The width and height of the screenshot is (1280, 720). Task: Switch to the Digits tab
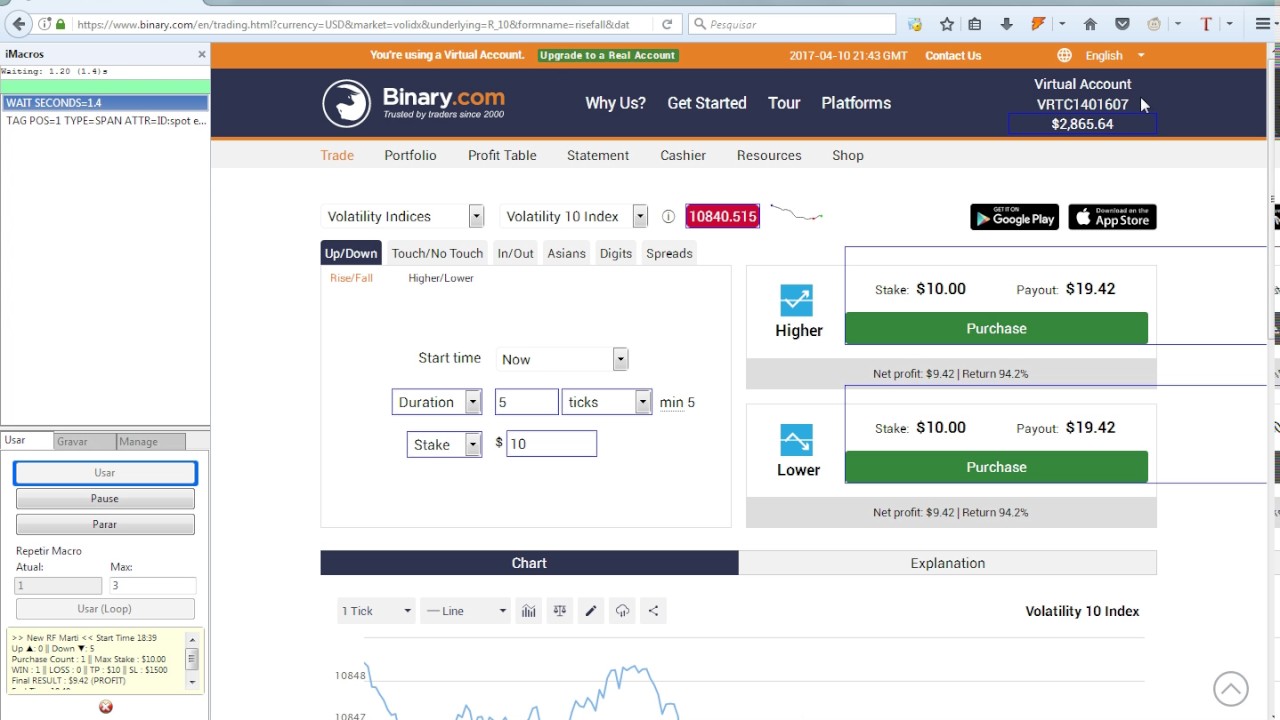coord(616,254)
